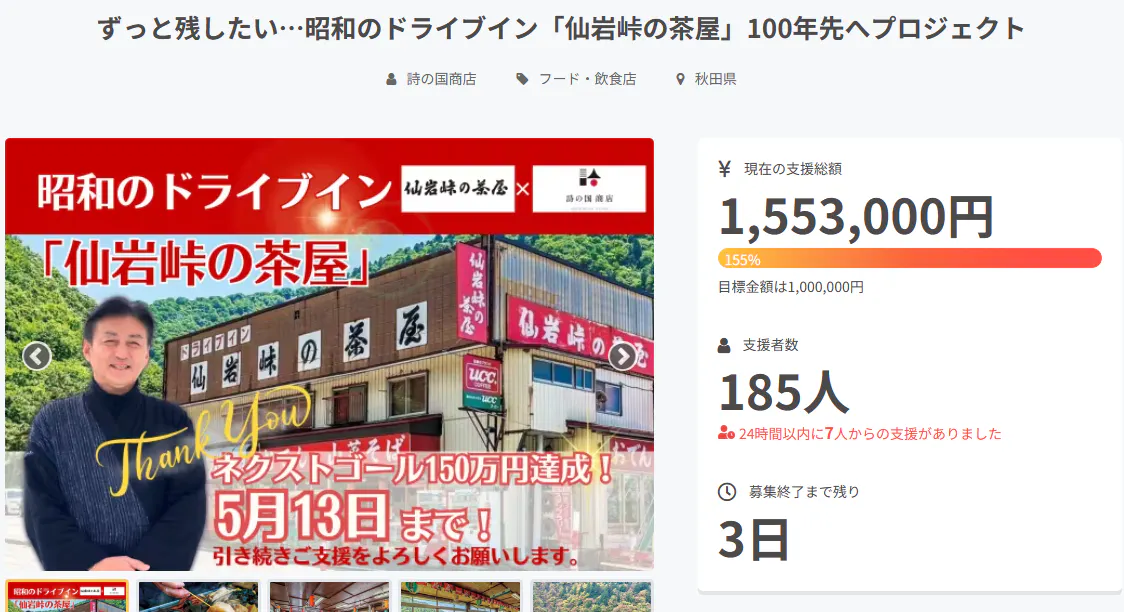Viewport: 1124px width, 612px height.
Task: Click the red user icon for 24-hour support notice
Action: [x=726, y=434]
